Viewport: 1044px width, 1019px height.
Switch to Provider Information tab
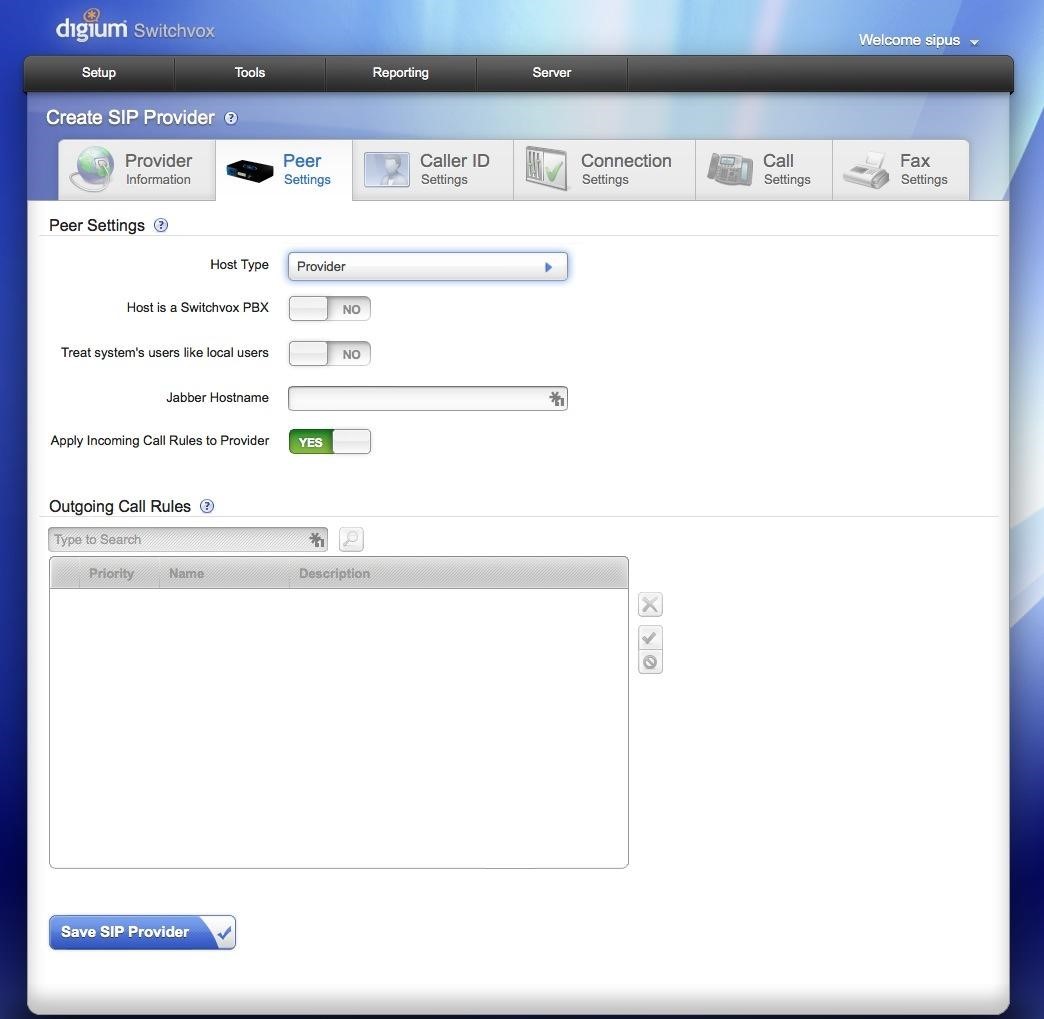click(x=136, y=170)
